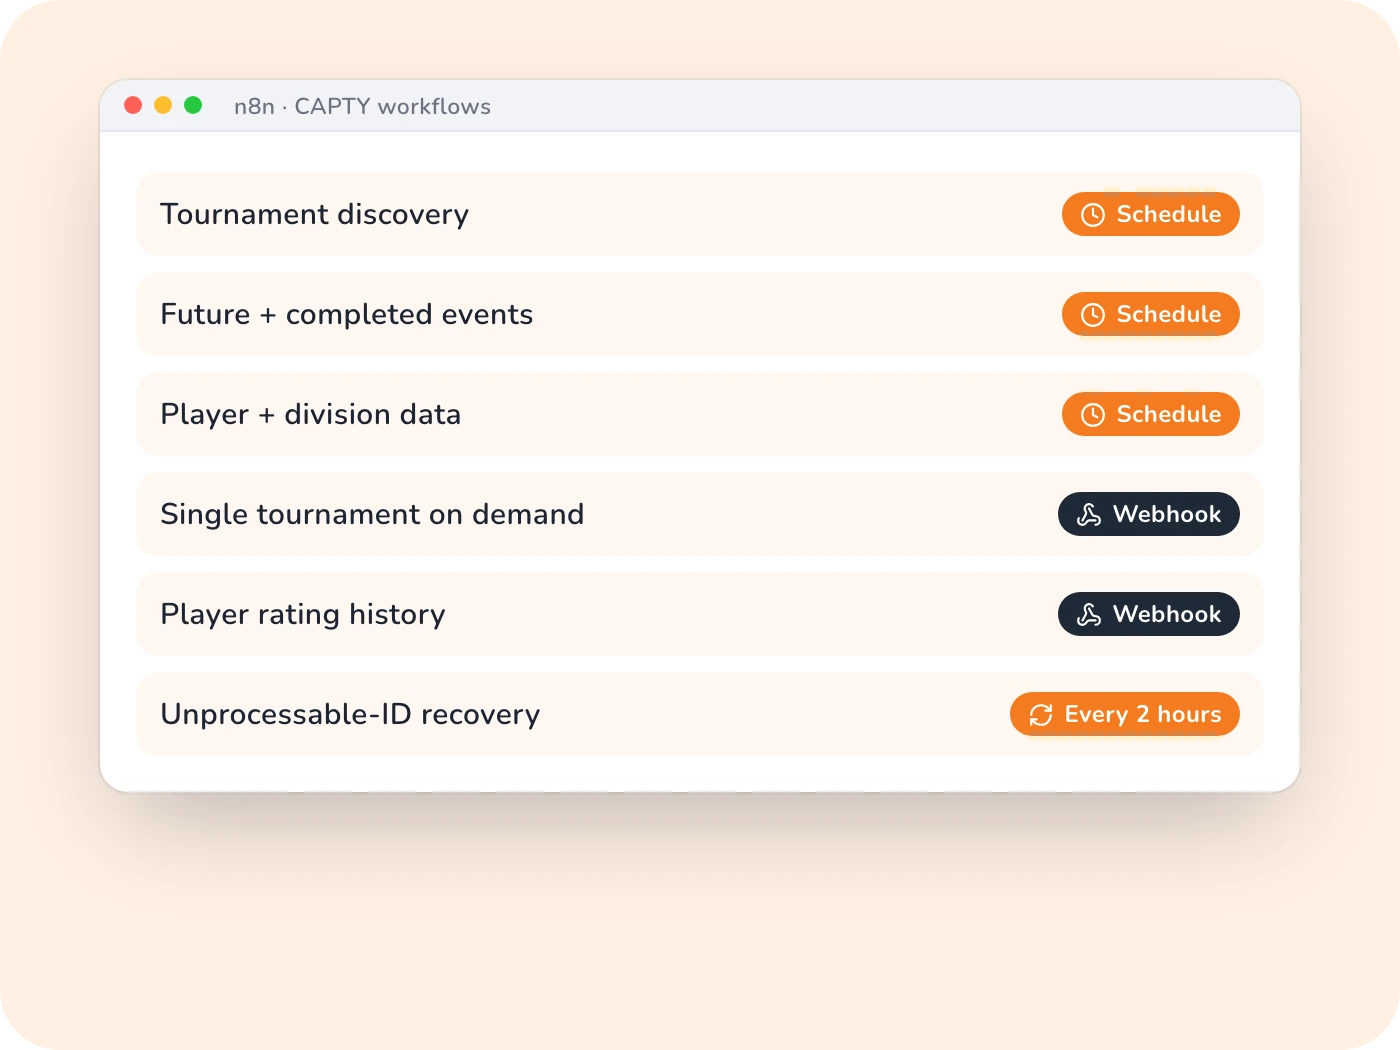Select the Single tournament on demand name

[372, 514]
